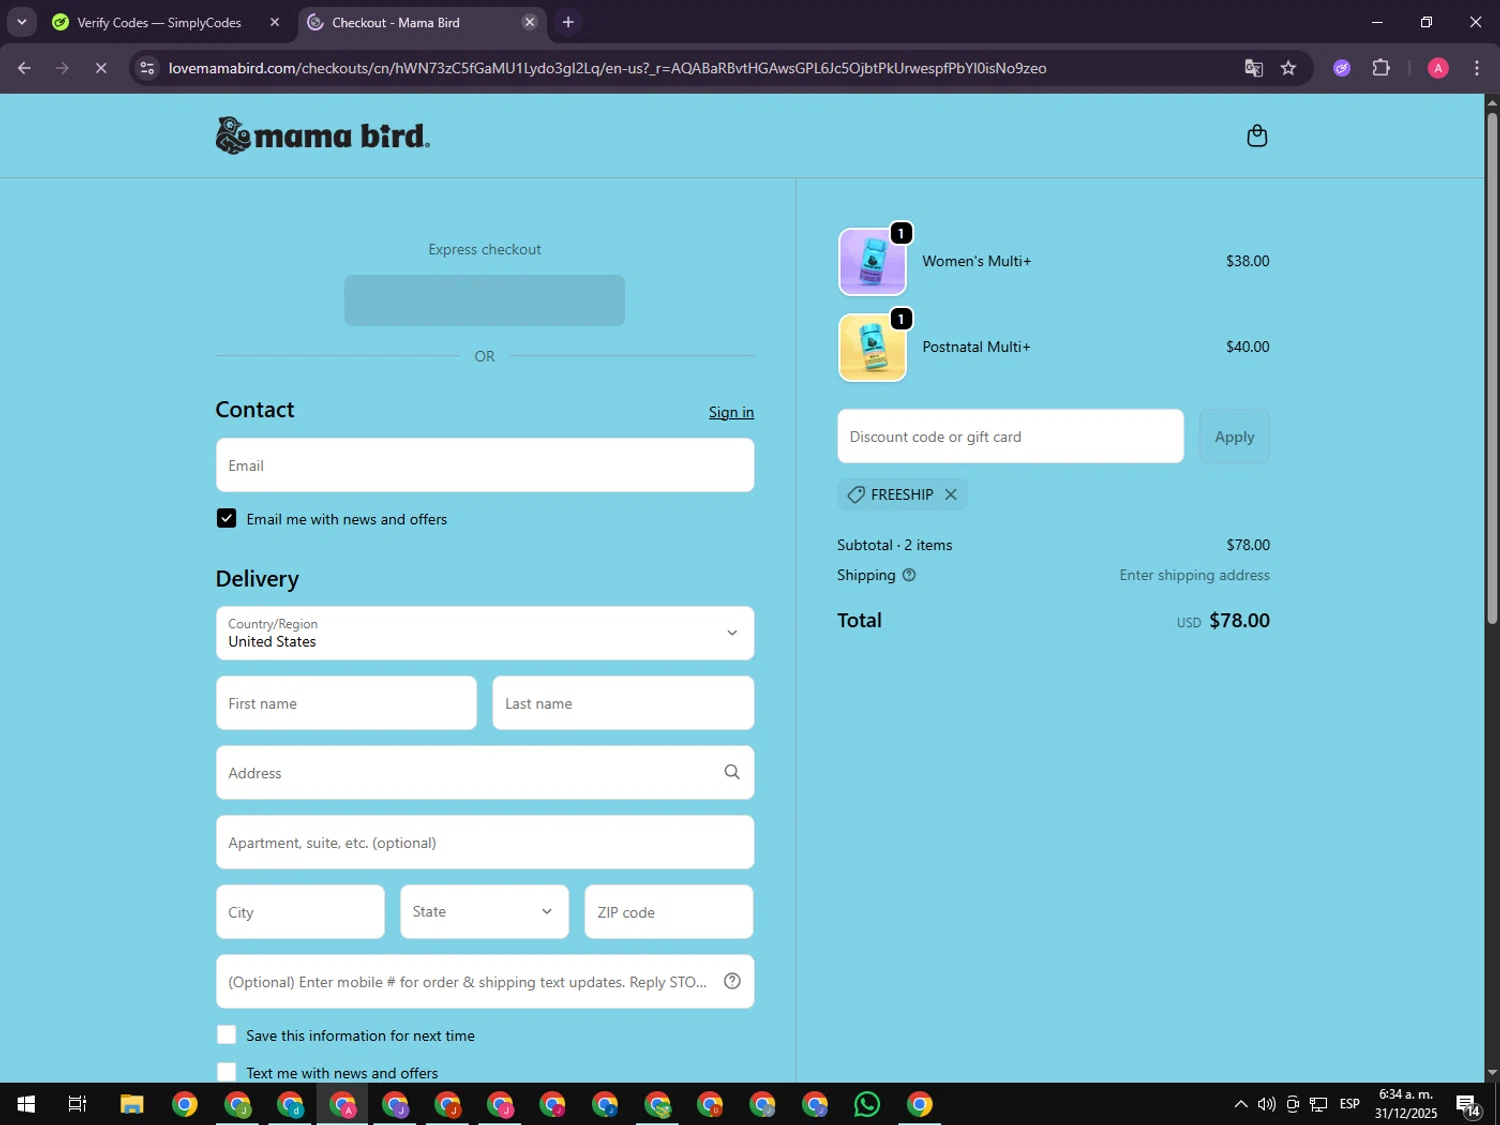Click the ESP language indicator

[1349, 1104]
